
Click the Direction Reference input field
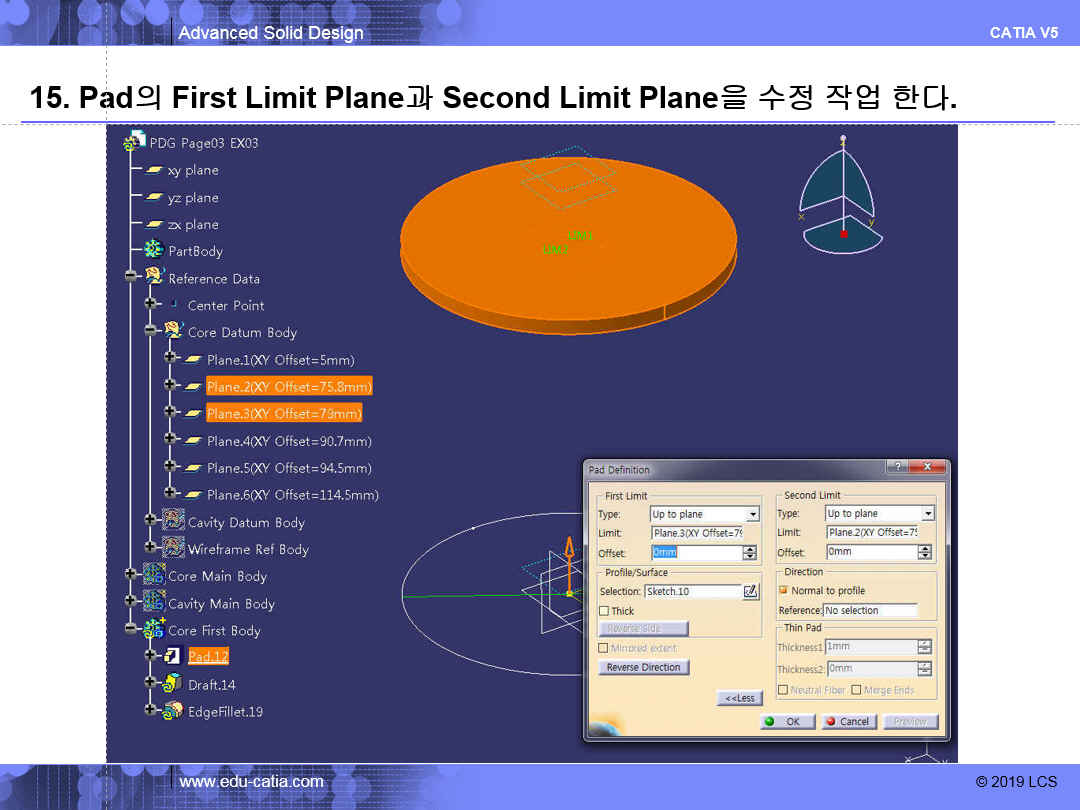869,610
